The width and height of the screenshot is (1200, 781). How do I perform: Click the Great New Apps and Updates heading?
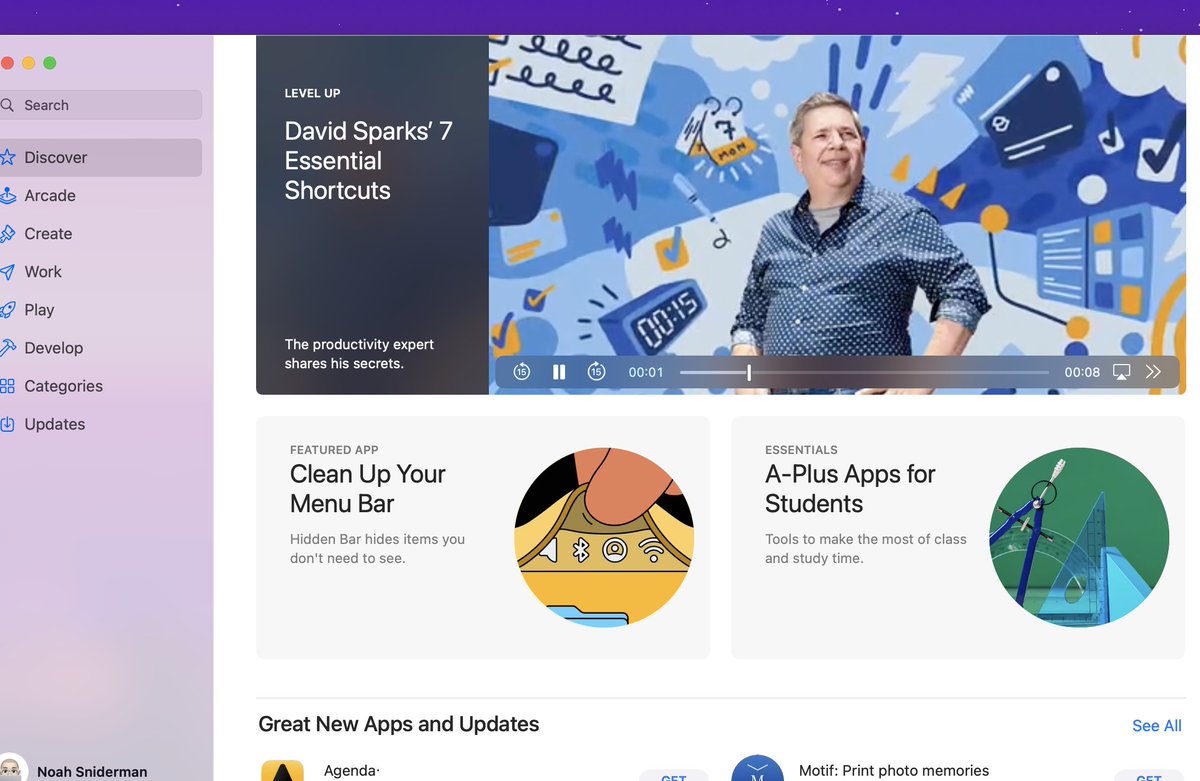click(x=399, y=724)
